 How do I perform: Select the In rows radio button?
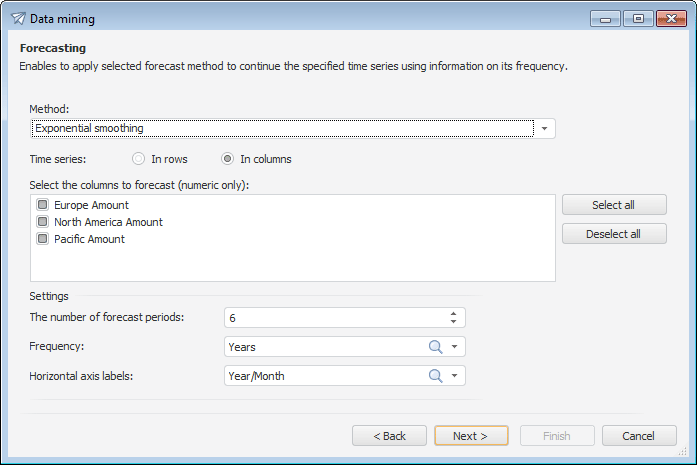pyautogui.click(x=139, y=159)
